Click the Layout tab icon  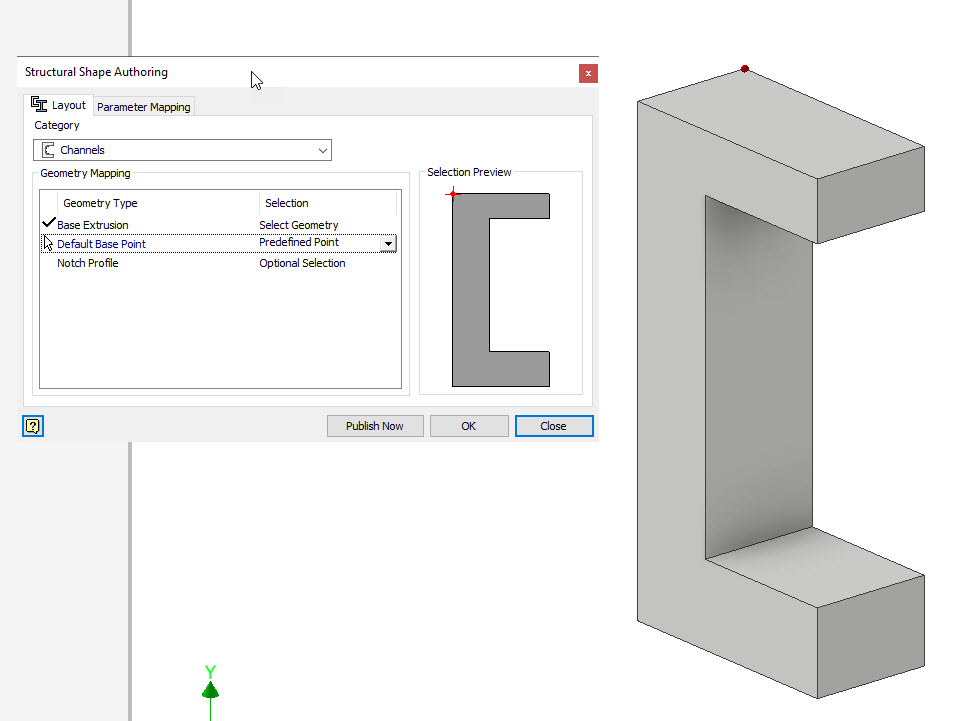click(39, 104)
